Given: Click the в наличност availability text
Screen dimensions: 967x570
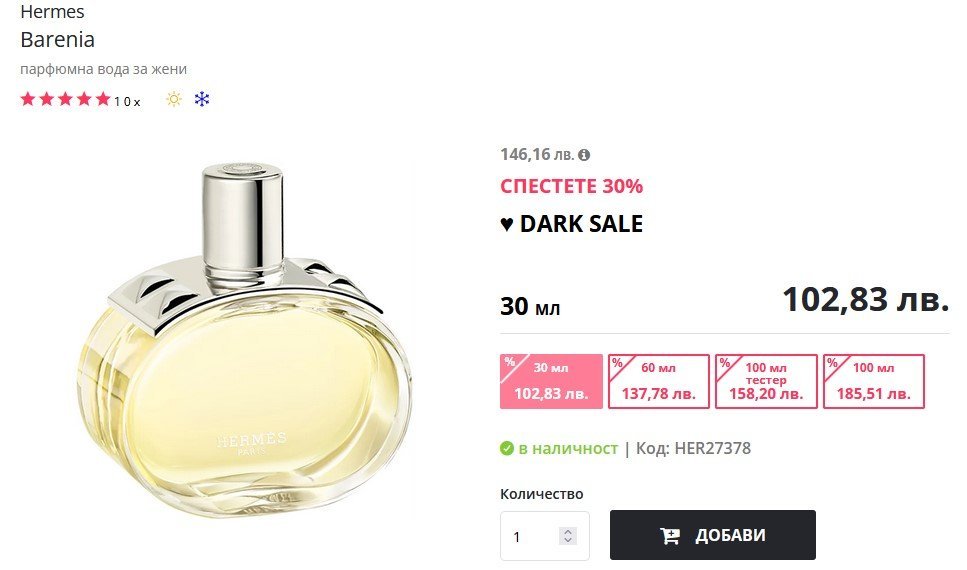Looking at the screenshot, I should point(568,448).
